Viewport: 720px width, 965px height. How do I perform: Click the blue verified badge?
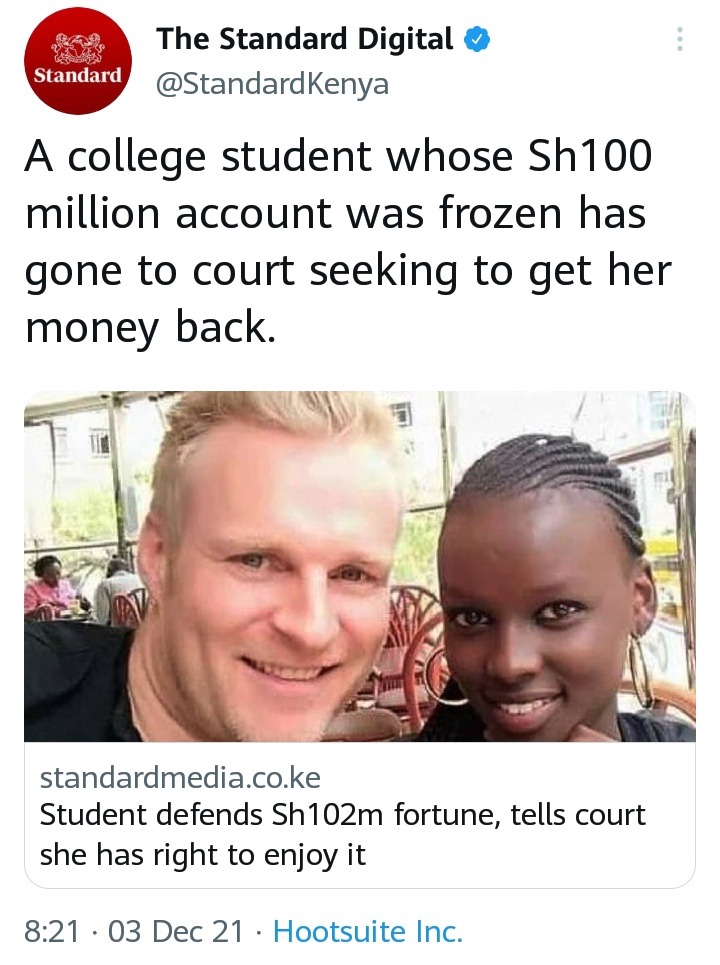click(478, 39)
